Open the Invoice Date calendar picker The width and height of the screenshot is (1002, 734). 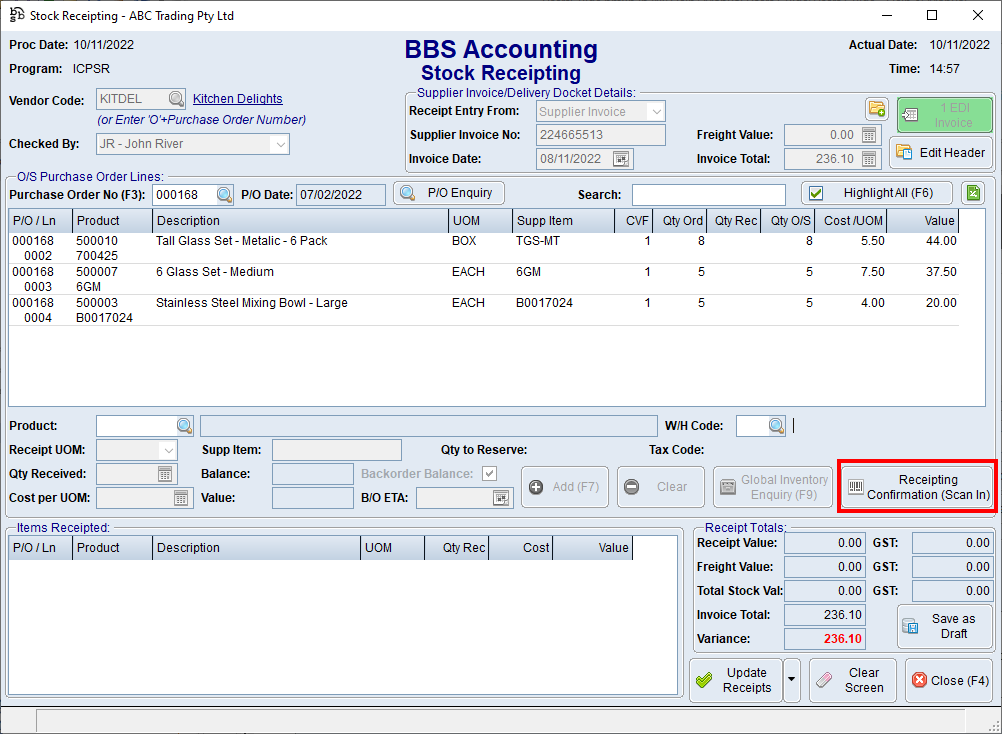[621, 159]
